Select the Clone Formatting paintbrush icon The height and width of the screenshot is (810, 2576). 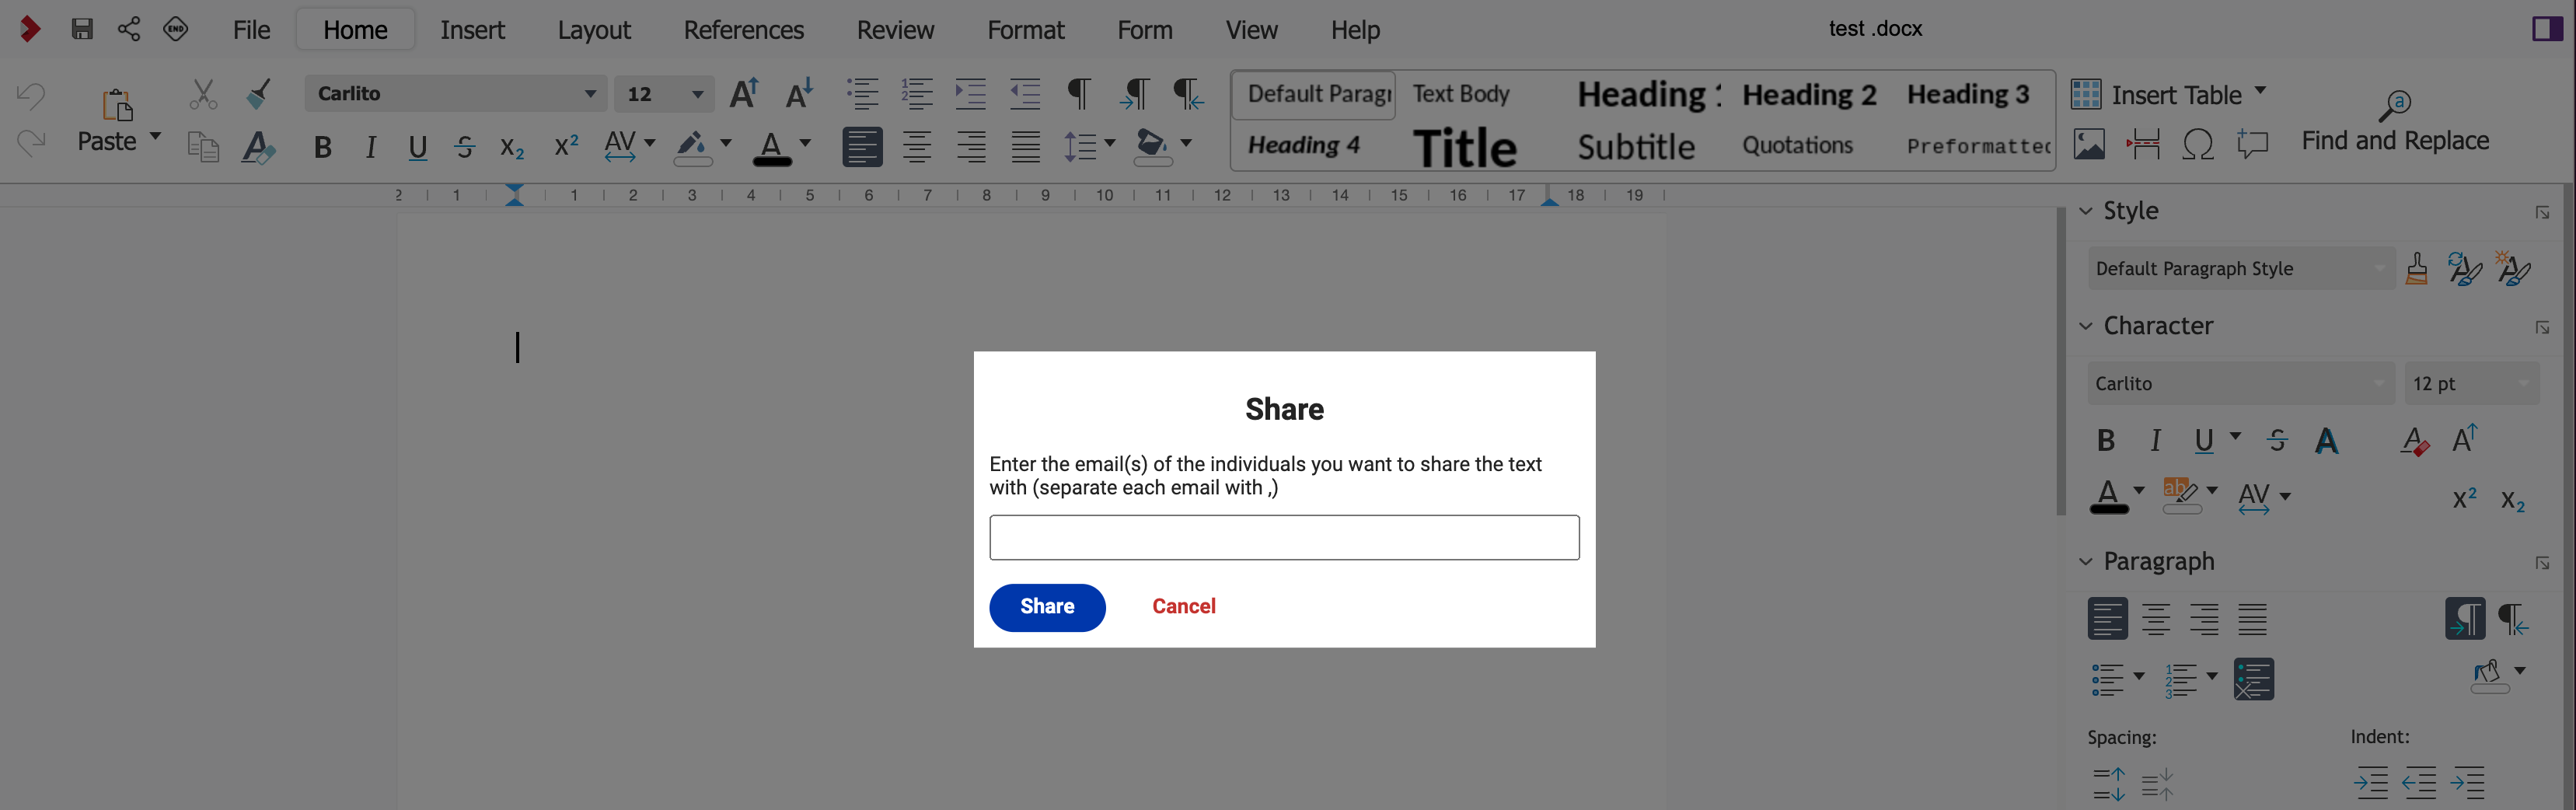point(259,94)
